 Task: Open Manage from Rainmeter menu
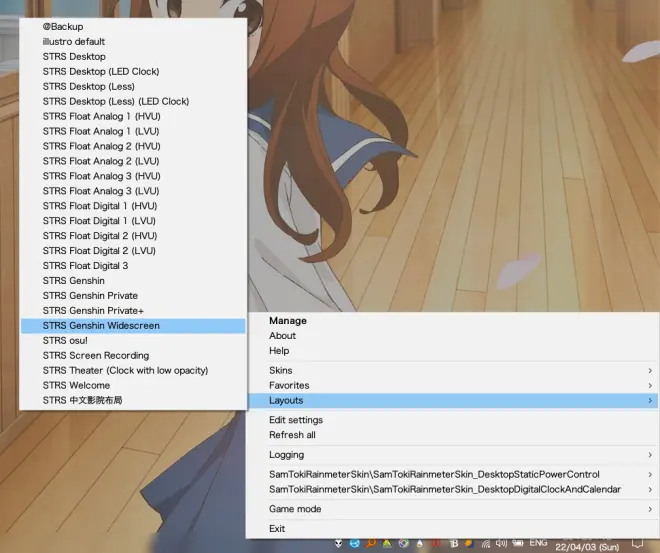(x=453, y=321)
